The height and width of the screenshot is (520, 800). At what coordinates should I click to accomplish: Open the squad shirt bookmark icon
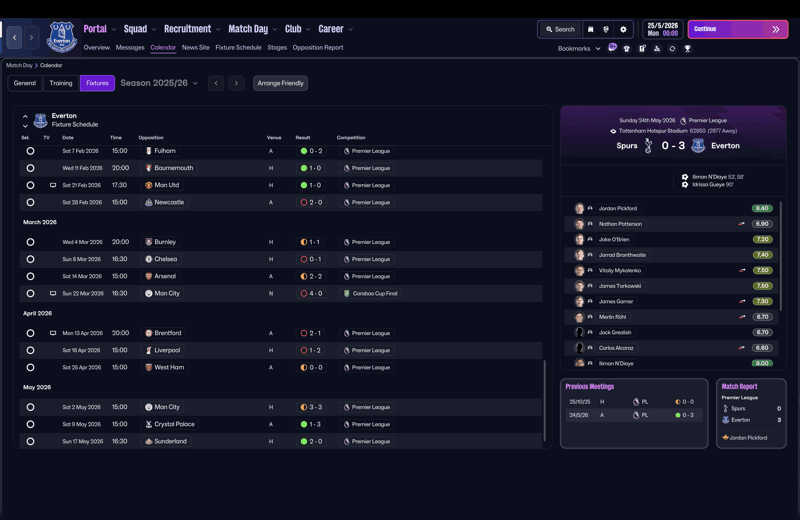tap(627, 48)
